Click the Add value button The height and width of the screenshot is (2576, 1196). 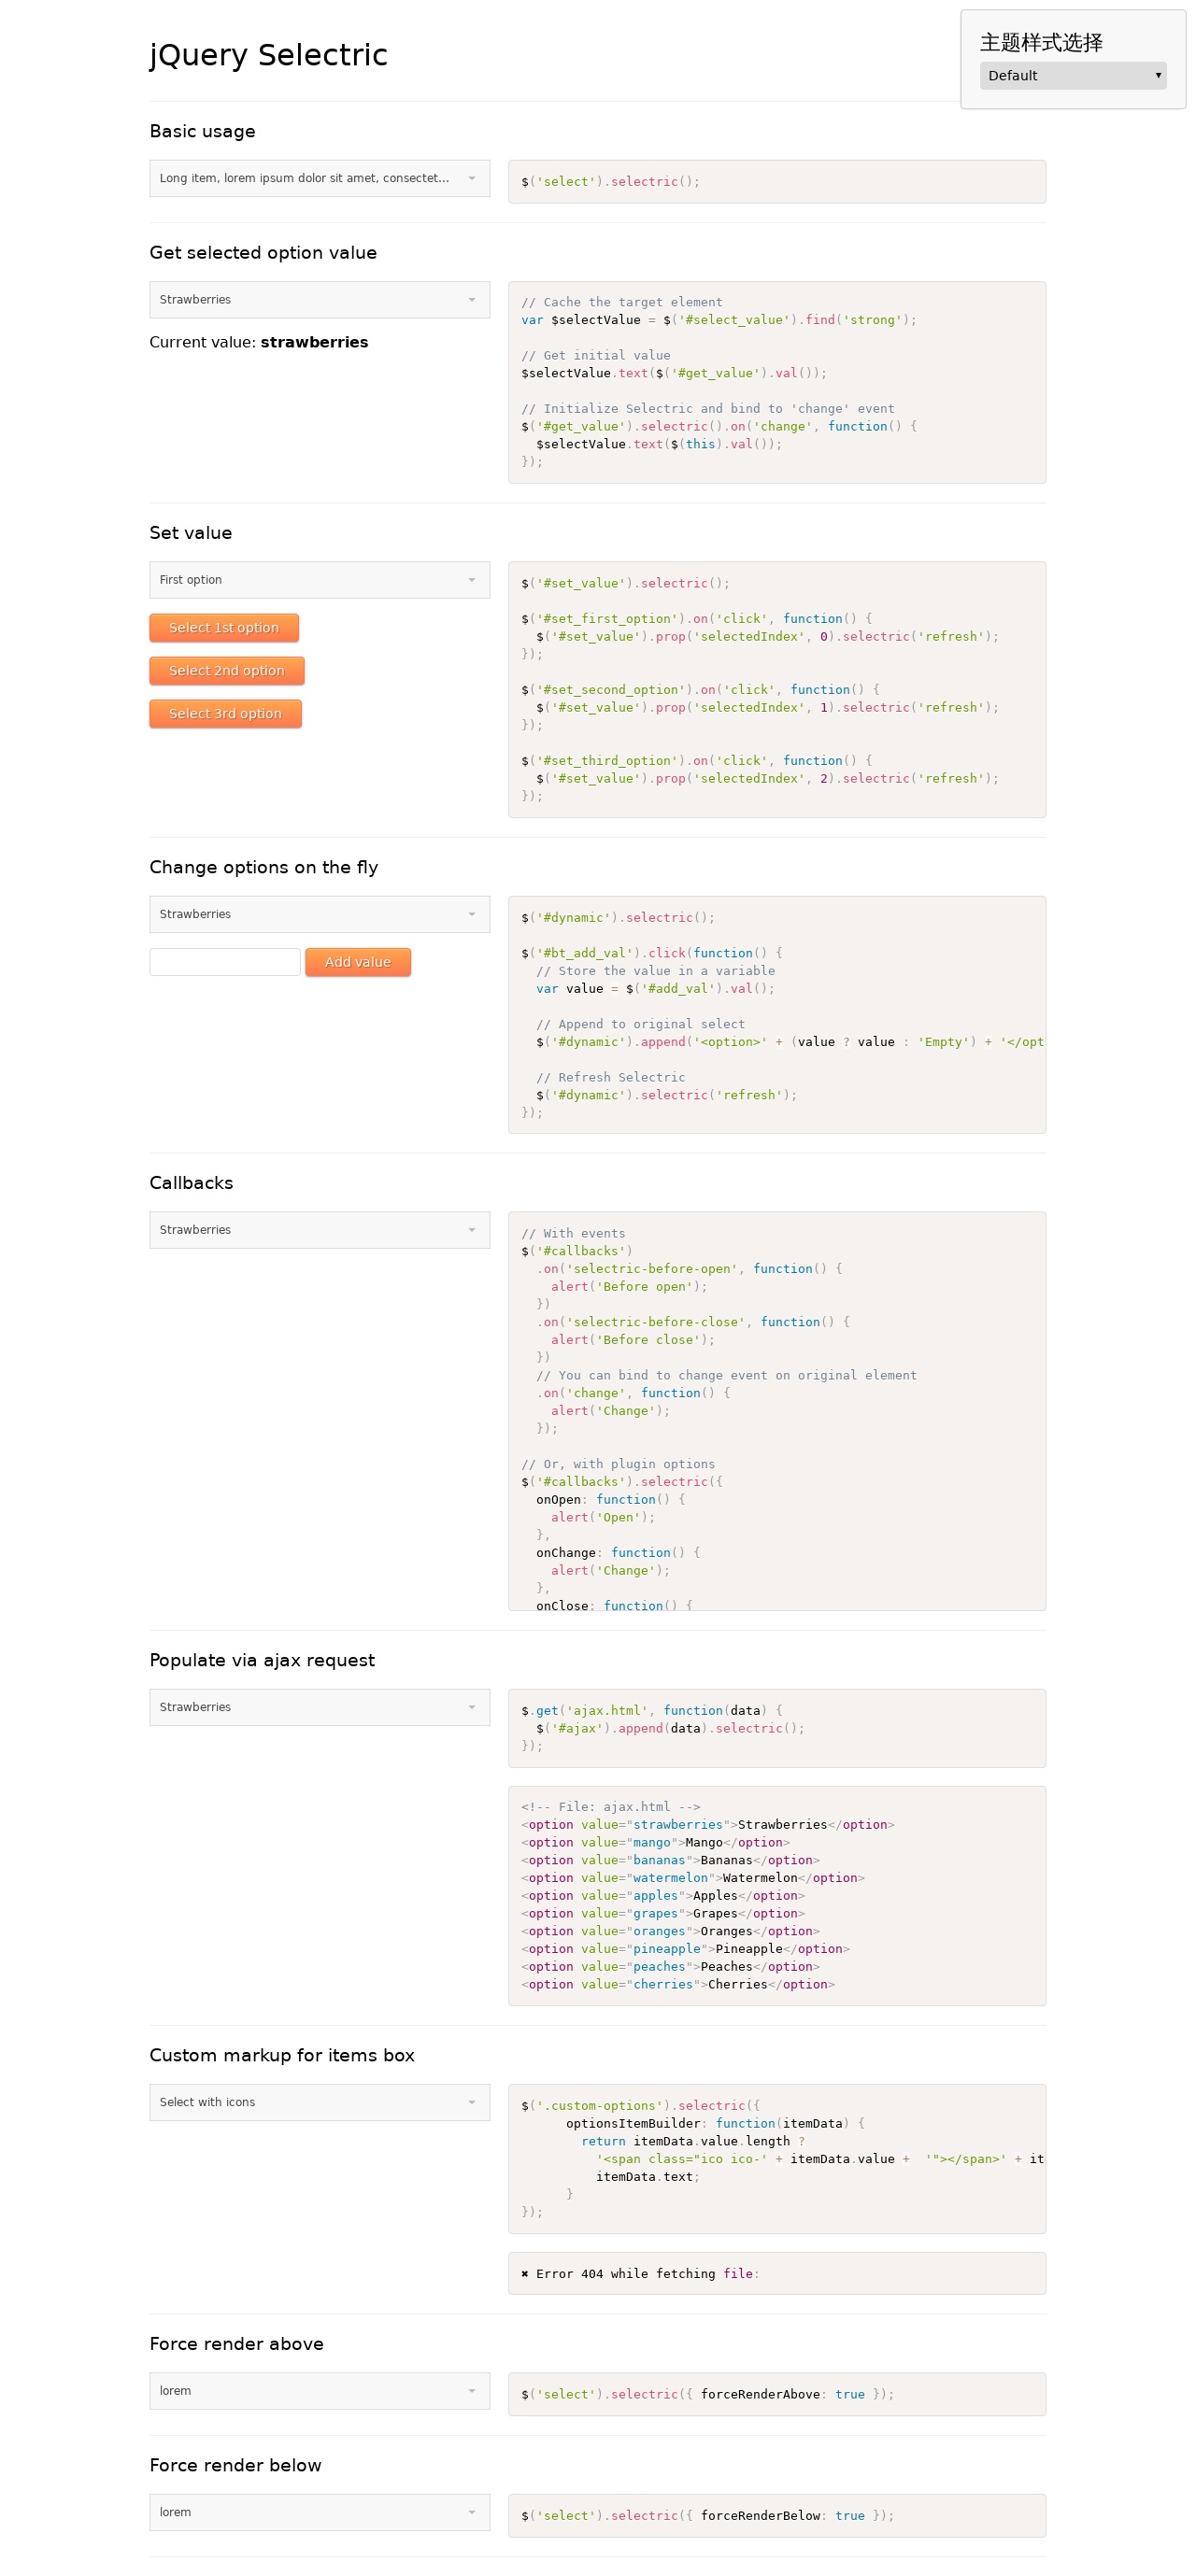pyautogui.click(x=358, y=962)
